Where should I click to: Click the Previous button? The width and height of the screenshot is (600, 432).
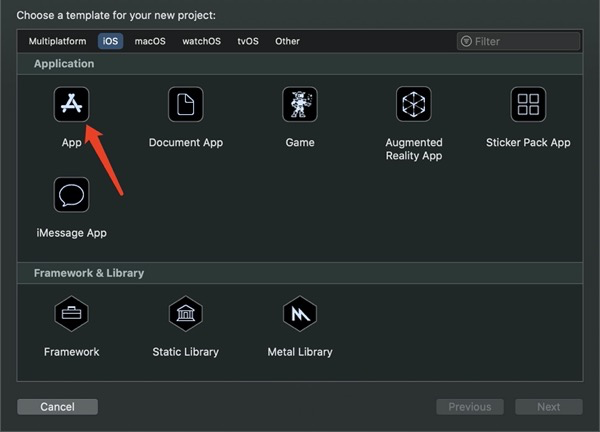pyautogui.click(x=470, y=407)
